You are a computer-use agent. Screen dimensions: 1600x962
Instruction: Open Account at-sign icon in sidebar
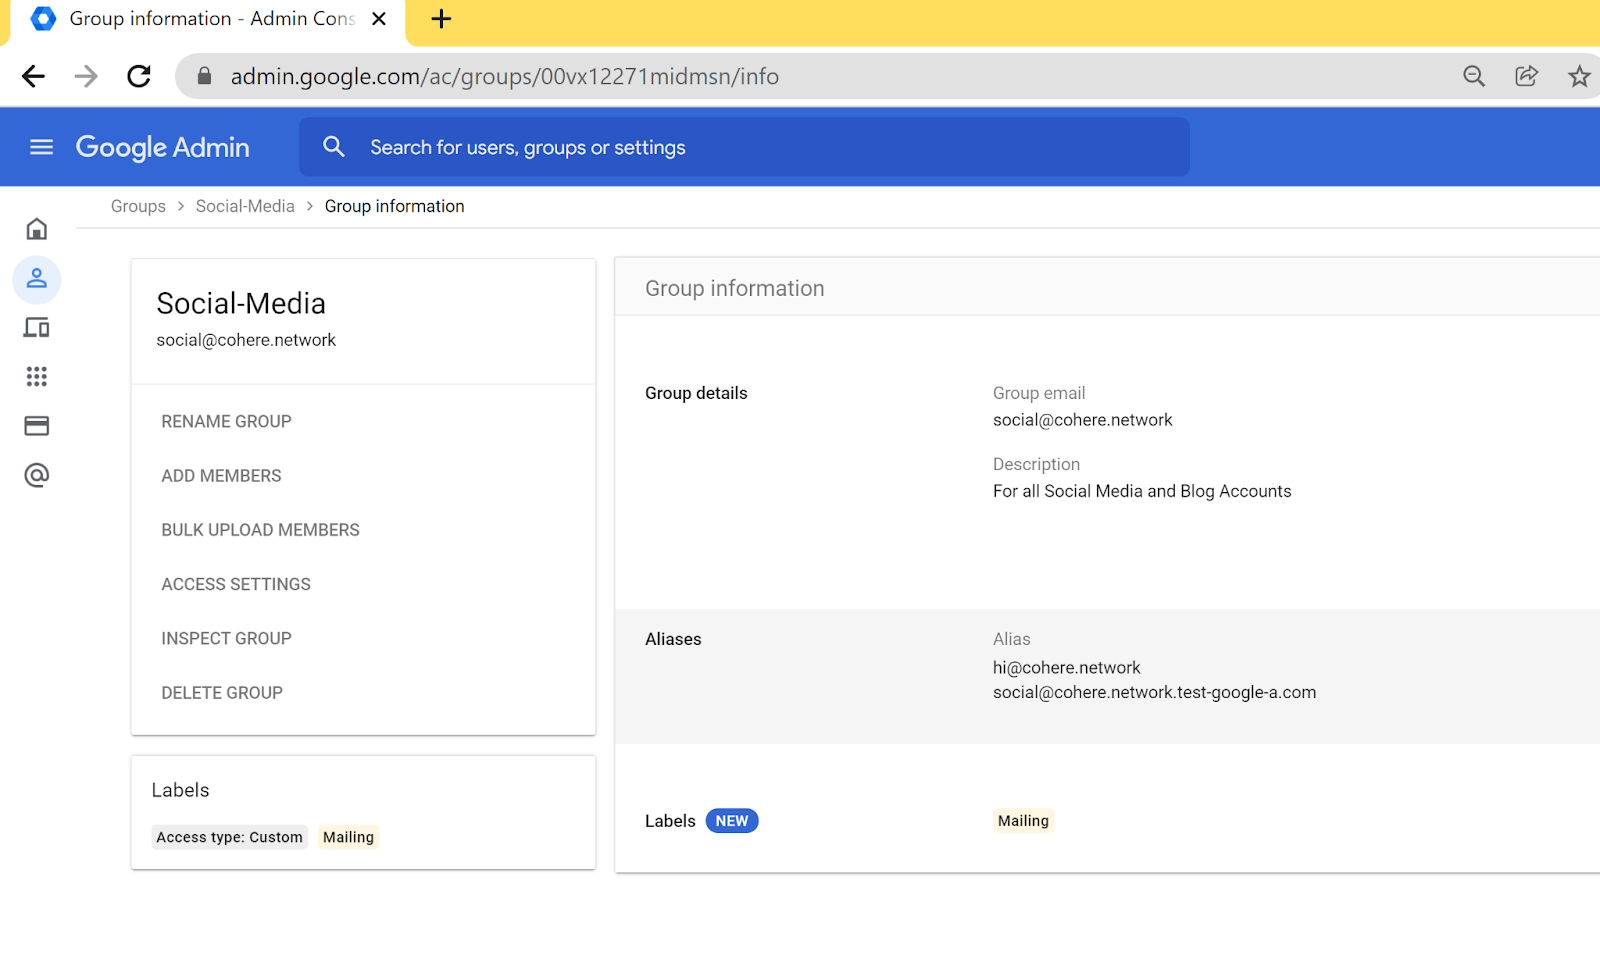(37, 475)
